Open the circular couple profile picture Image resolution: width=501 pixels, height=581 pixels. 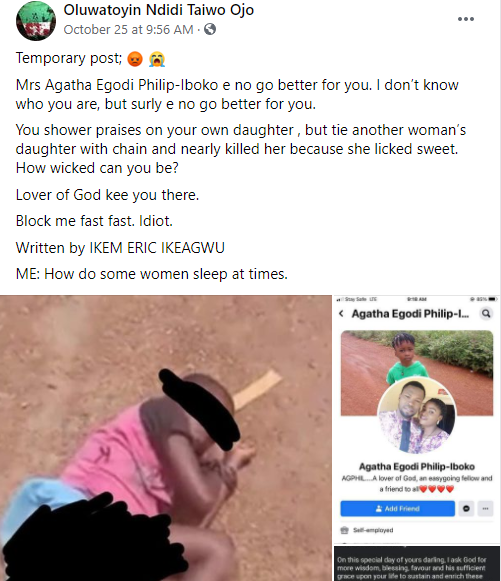point(417,416)
